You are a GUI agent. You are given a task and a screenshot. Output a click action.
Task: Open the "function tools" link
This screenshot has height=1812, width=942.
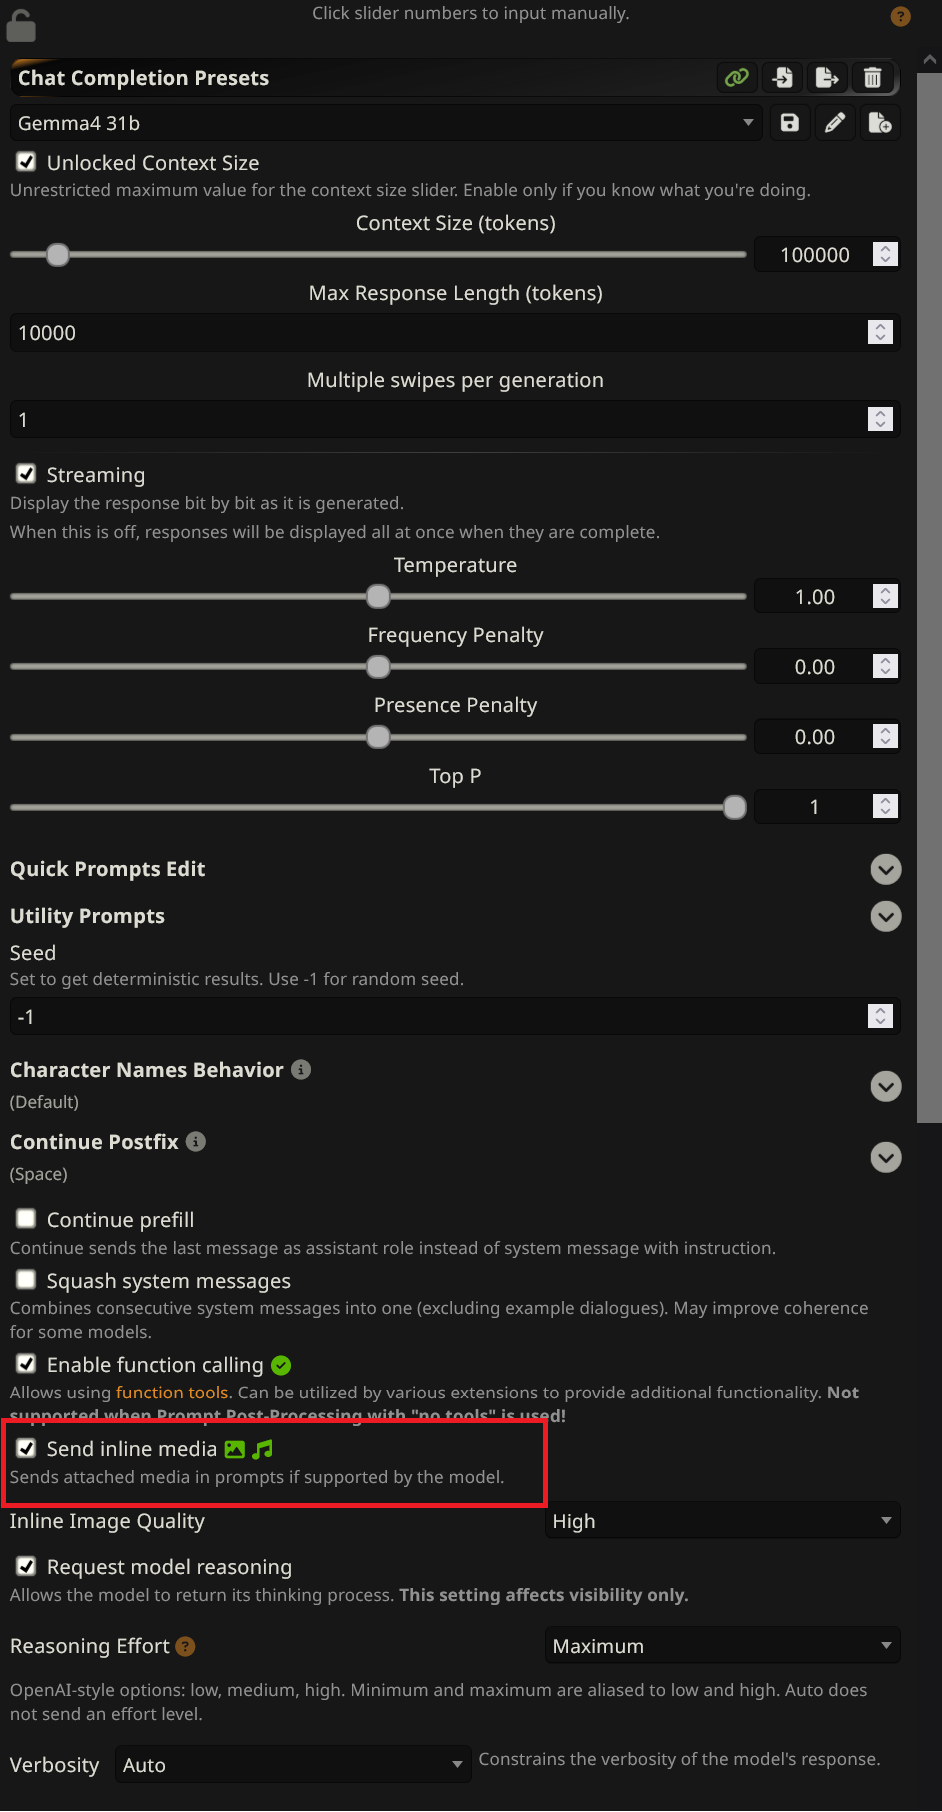pos(172,1392)
